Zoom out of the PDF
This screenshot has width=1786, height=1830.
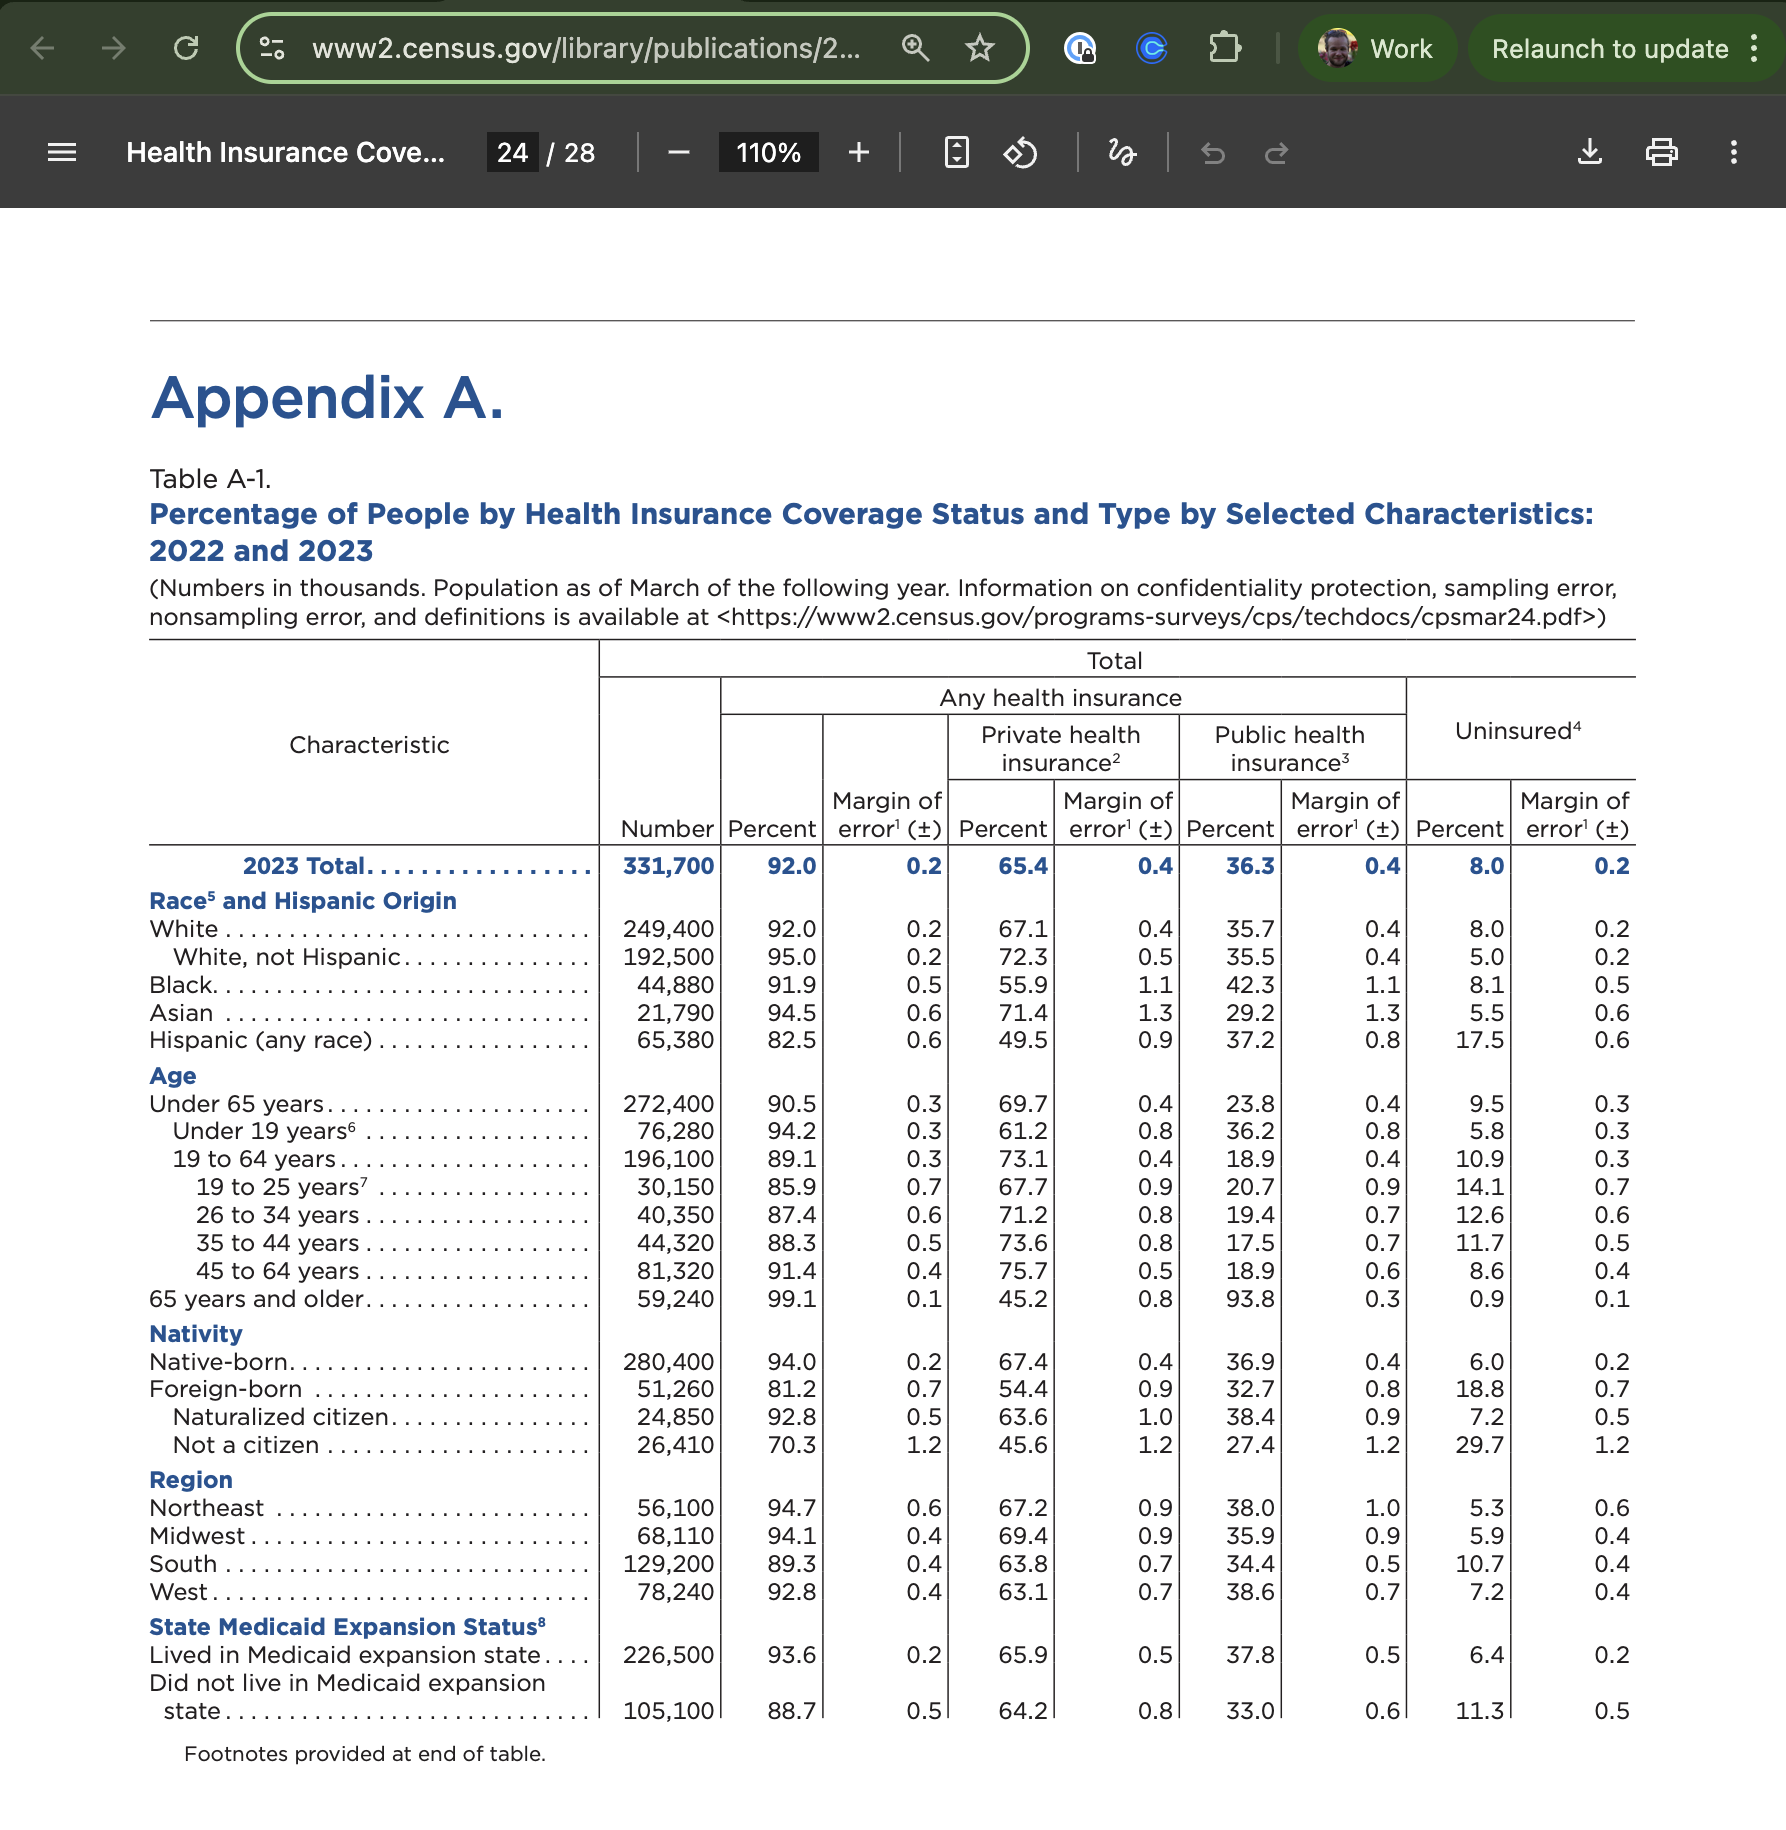click(679, 152)
